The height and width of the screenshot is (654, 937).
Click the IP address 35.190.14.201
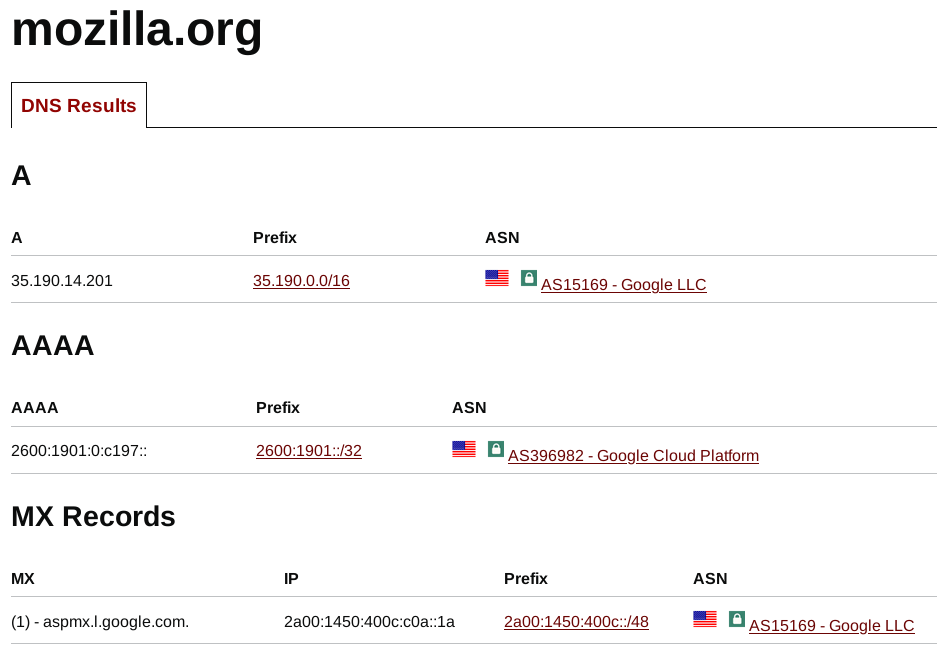62,281
